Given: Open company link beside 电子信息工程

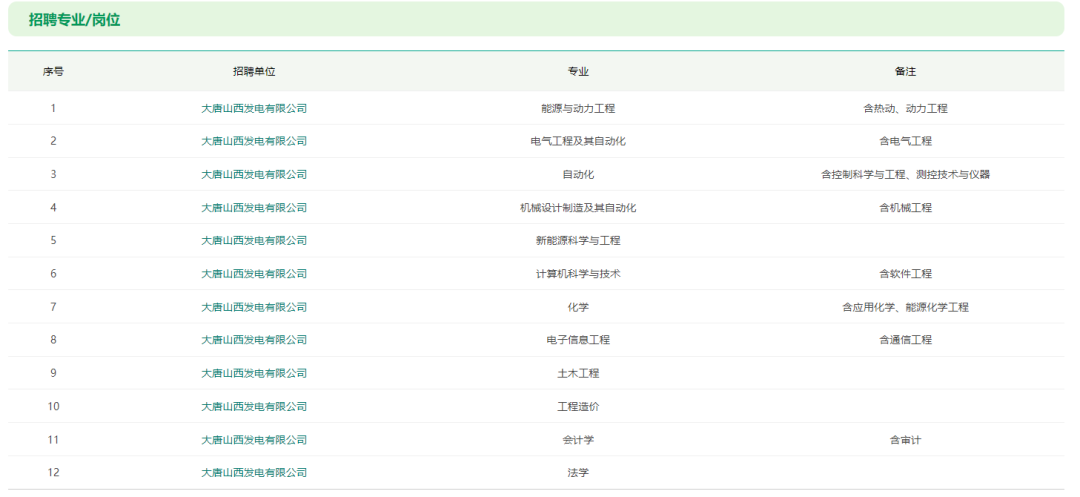Looking at the screenshot, I should pos(254,340).
